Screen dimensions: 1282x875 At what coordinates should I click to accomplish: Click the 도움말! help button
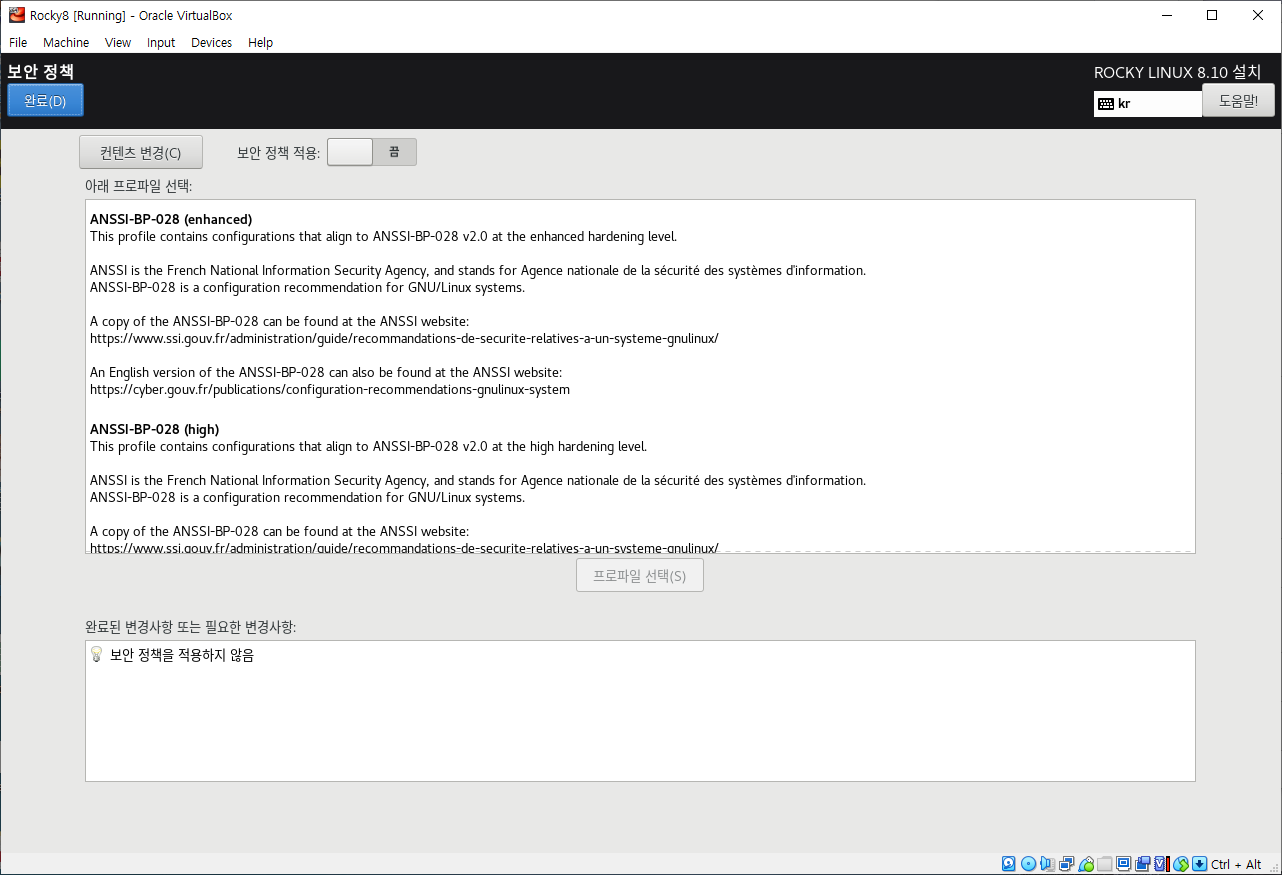click(x=1238, y=101)
